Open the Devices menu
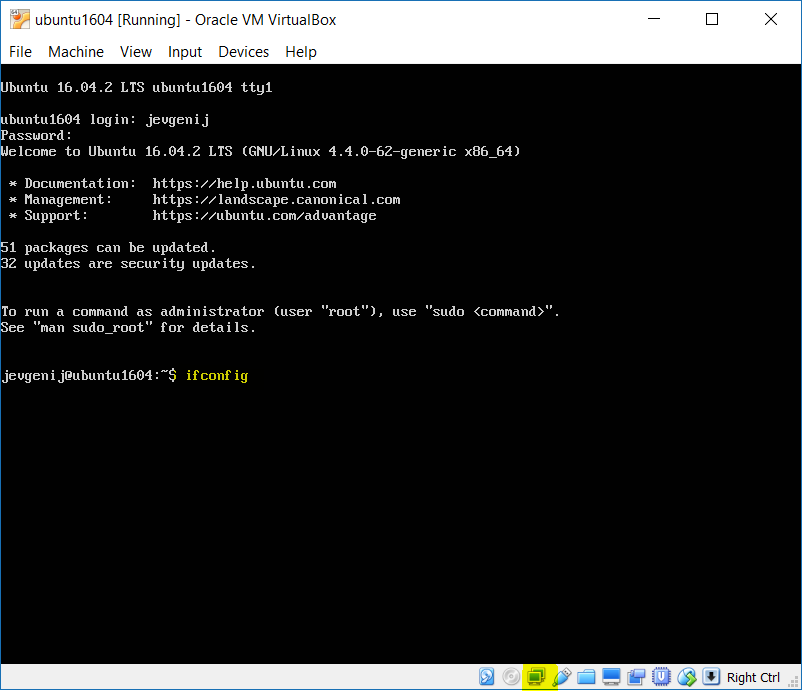 coord(243,52)
